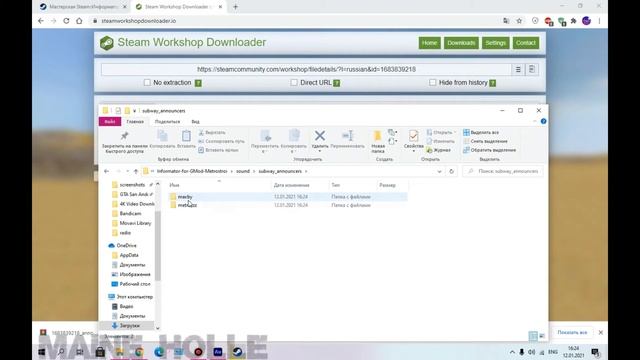Click the search subway_announcers field
Image resolution: width=640 pixels, height=360 pixels.
tap(503, 171)
